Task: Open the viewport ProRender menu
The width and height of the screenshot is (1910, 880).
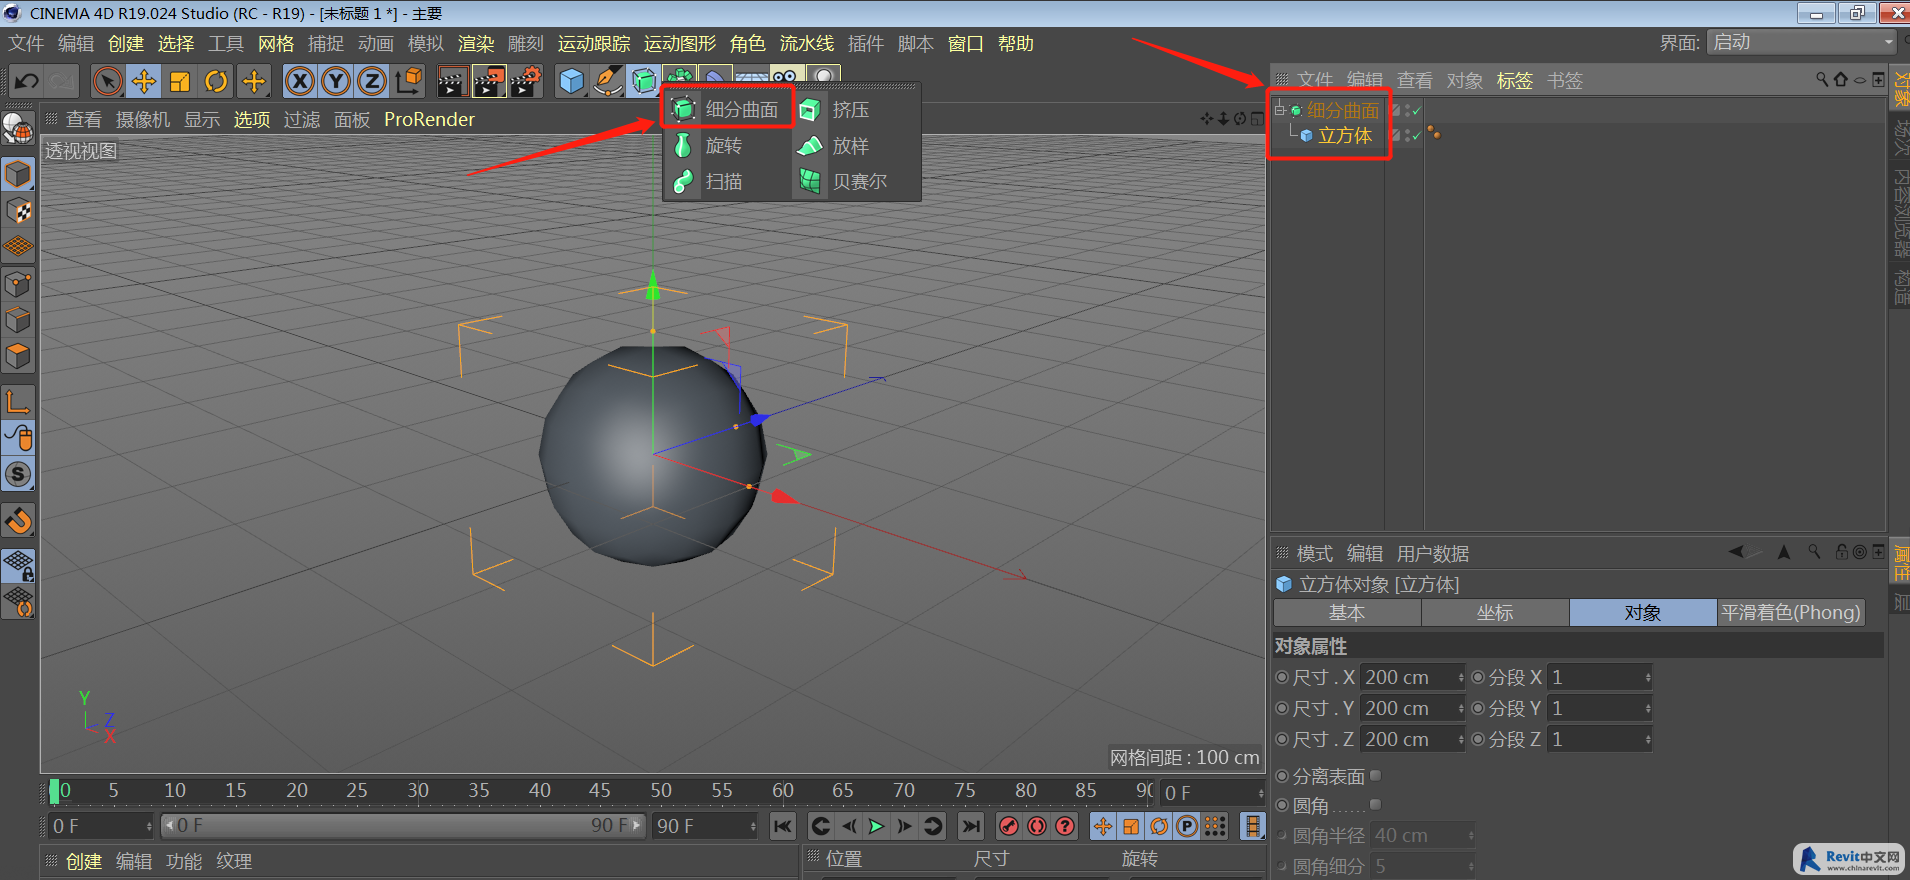Action: [429, 120]
